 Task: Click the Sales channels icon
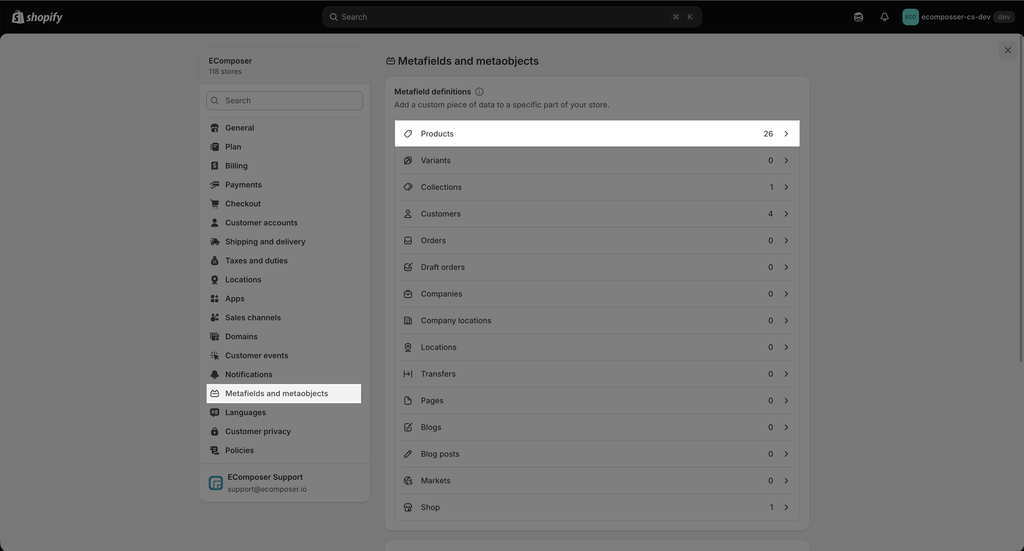(214, 317)
